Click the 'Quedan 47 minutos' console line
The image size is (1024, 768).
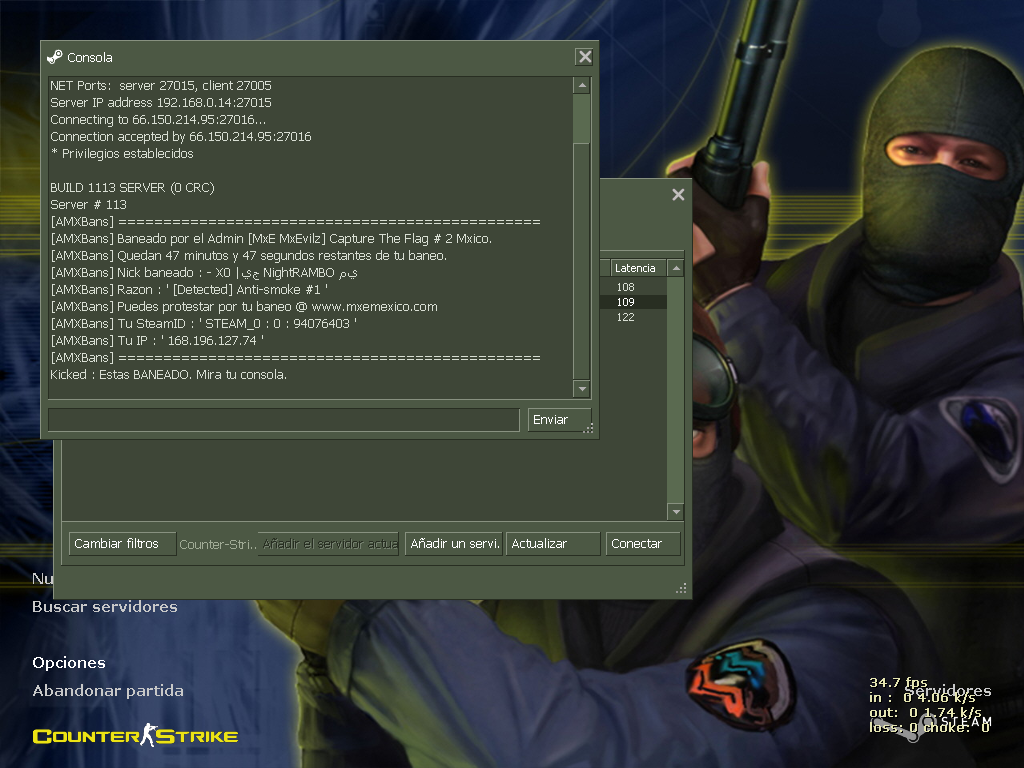click(248, 256)
